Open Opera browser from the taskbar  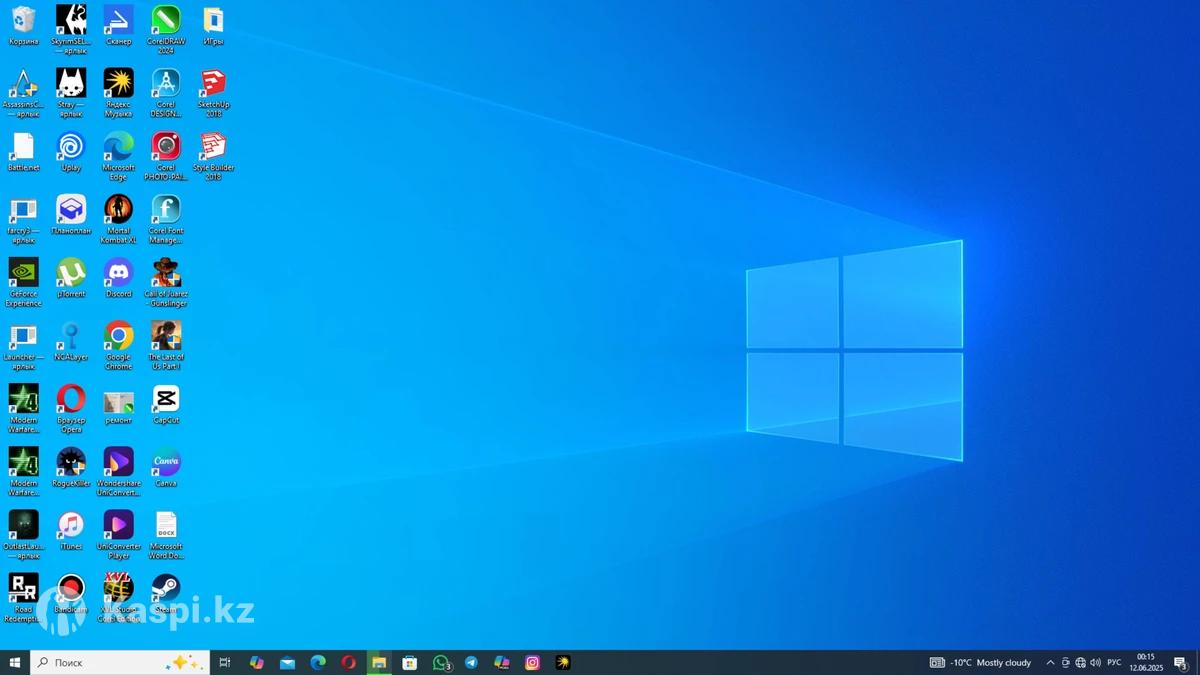pyautogui.click(x=348, y=663)
